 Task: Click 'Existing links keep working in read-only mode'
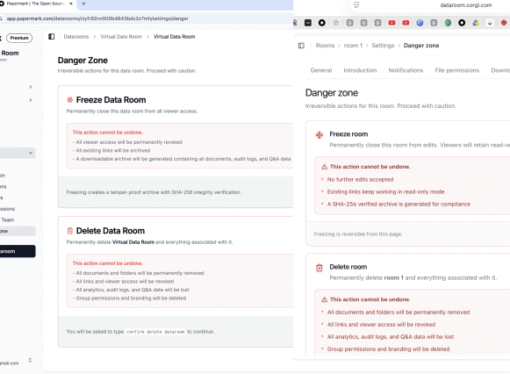[x=386, y=192]
